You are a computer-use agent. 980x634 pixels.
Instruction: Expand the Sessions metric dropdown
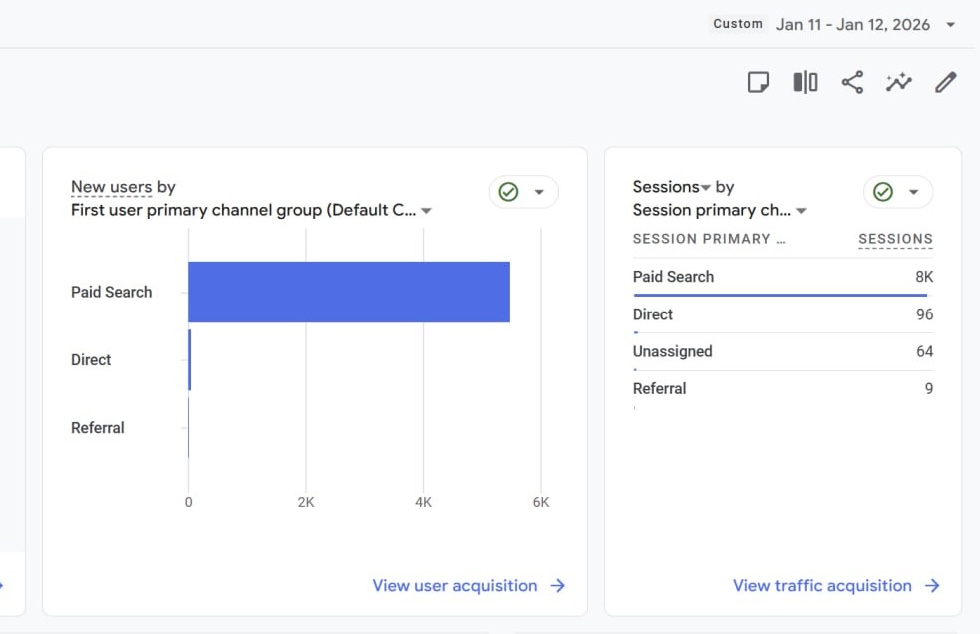click(x=705, y=188)
